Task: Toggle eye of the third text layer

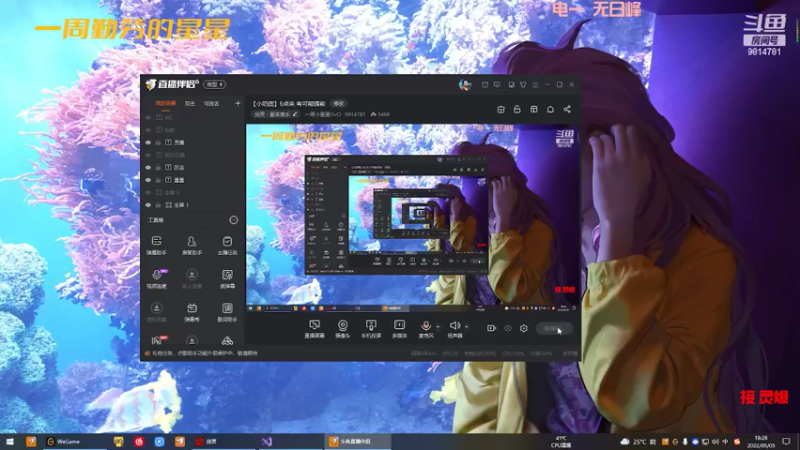Action: (x=148, y=142)
